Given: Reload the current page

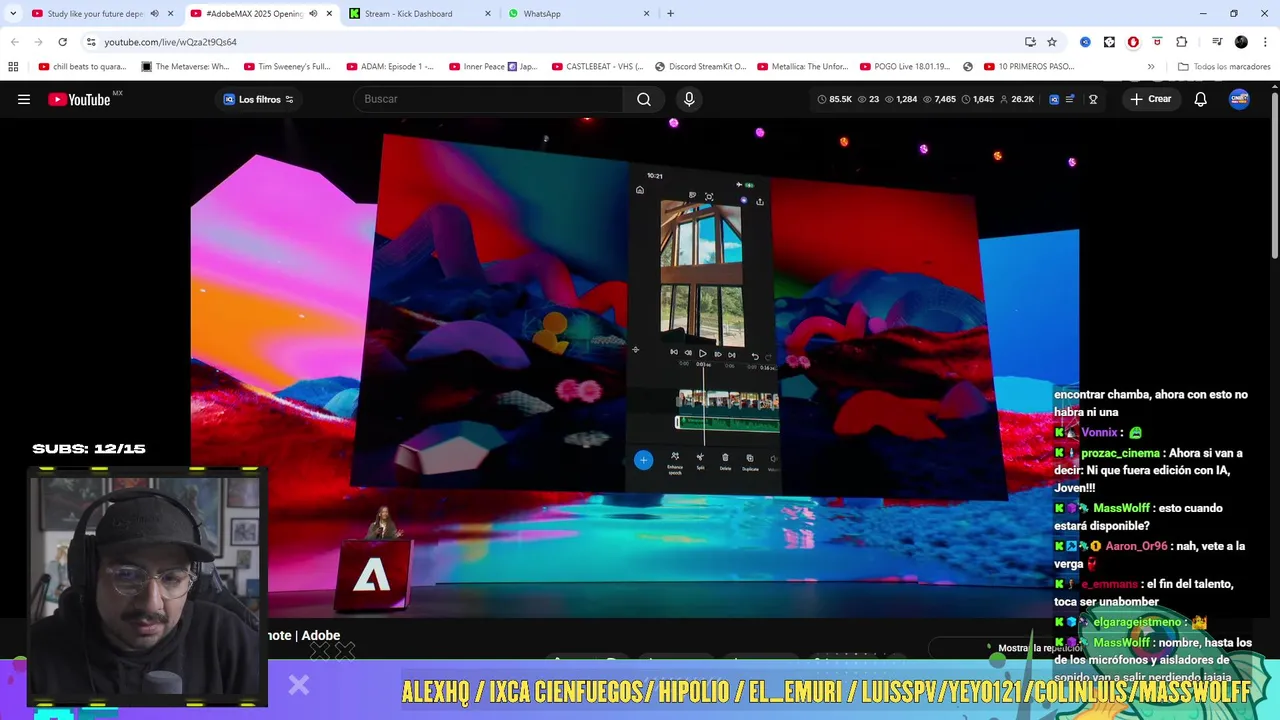Looking at the screenshot, I should (62, 42).
